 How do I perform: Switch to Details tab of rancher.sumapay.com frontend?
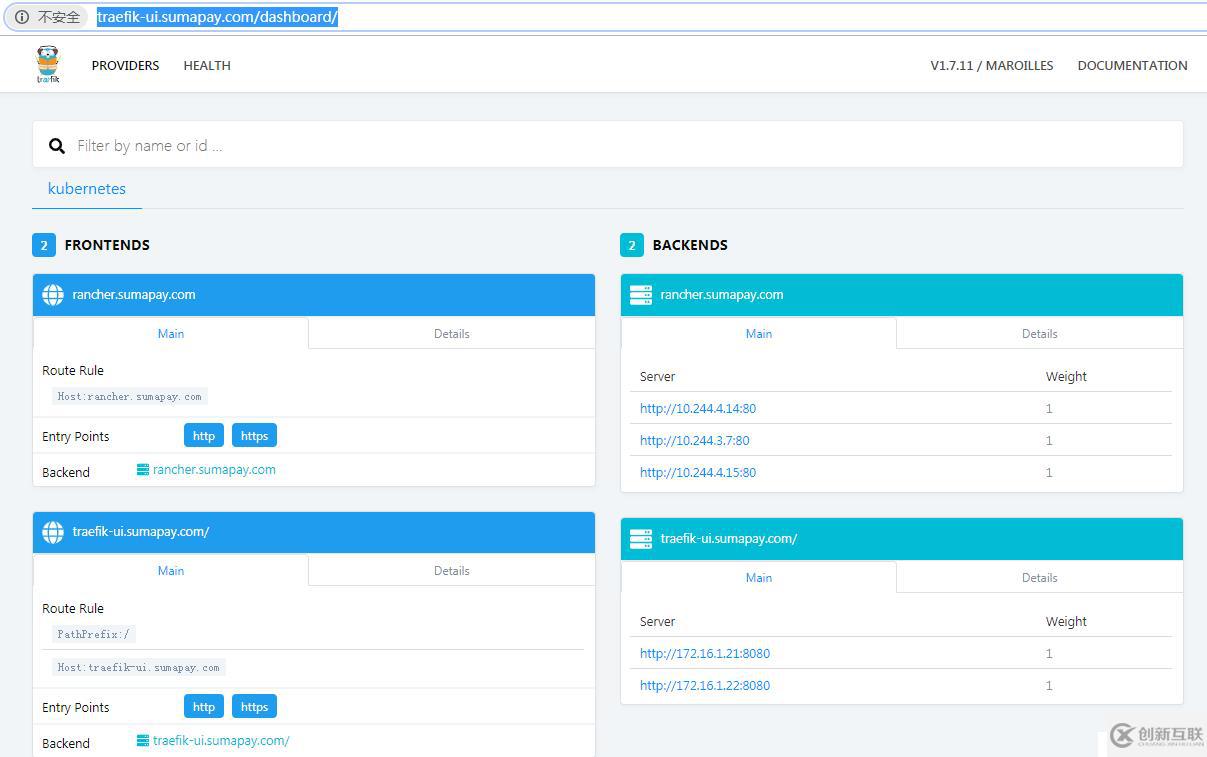pyautogui.click(x=452, y=333)
